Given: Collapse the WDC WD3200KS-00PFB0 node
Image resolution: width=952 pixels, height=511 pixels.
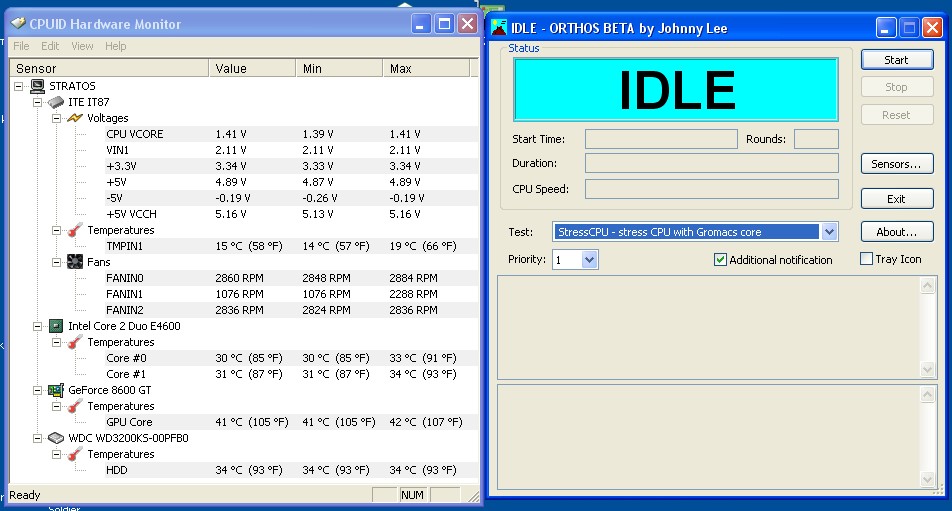Looking at the screenshot, I should [x=37, y=438].
